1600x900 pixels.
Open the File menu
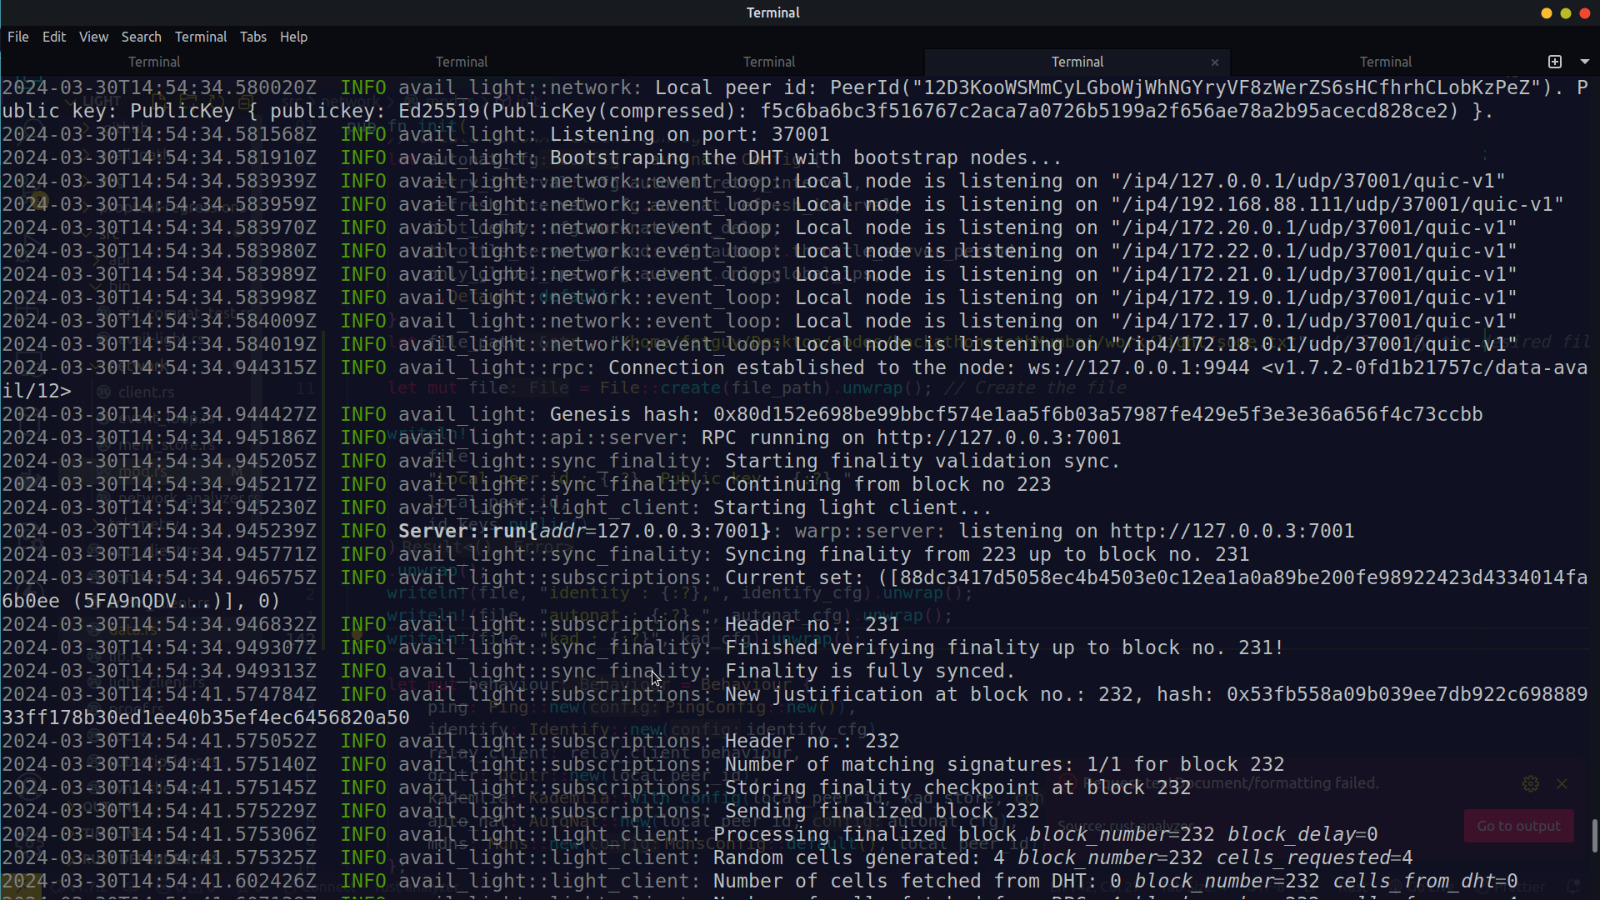(x=18, y=37)
